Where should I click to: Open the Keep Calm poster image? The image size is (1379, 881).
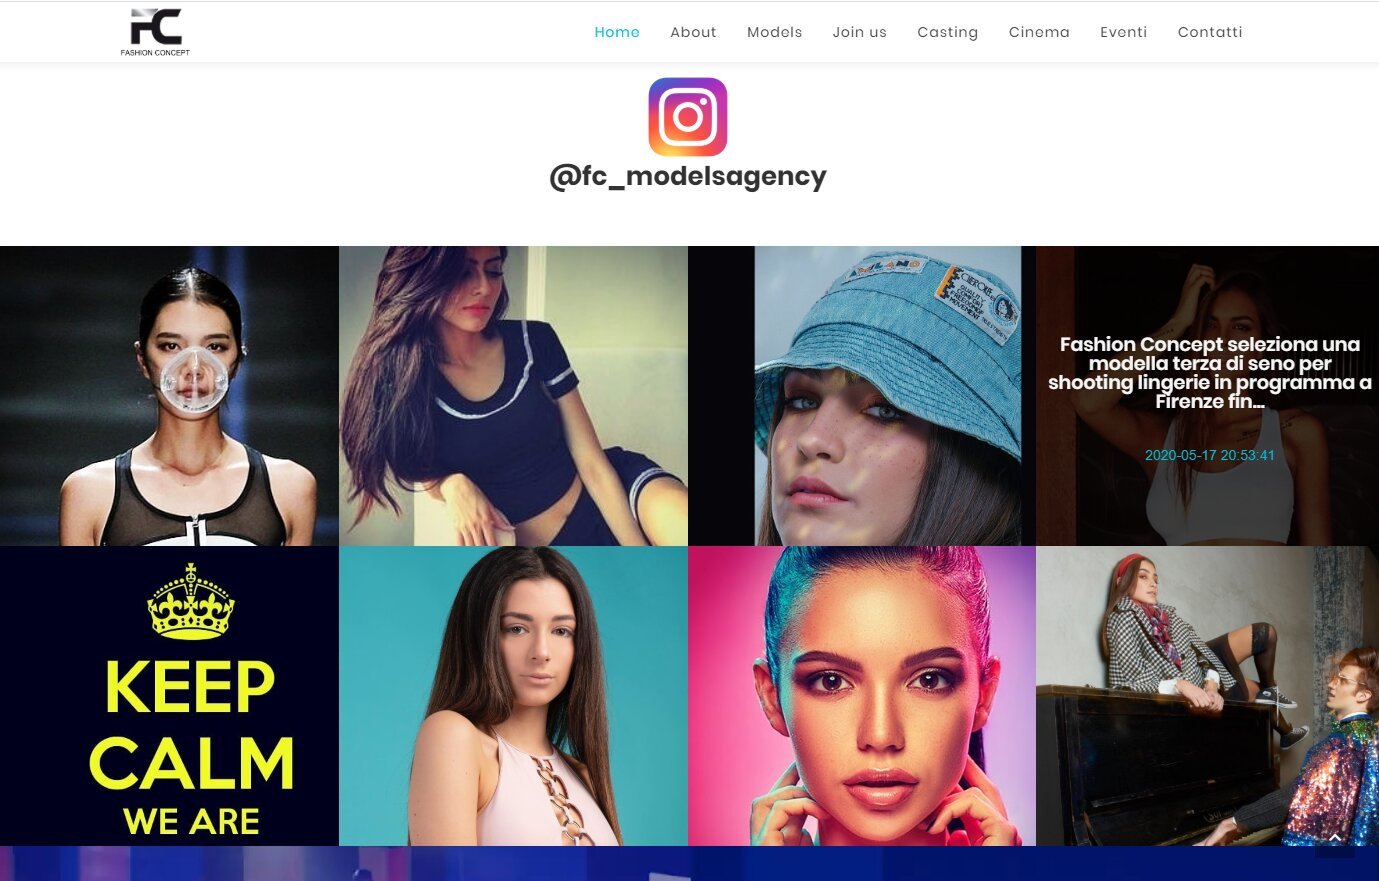[x=169, y=696]
